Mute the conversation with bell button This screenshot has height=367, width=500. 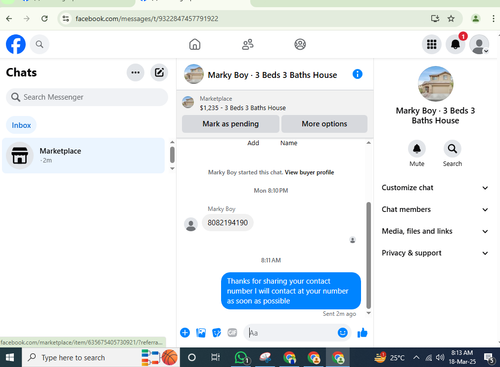tap(417, 149)
